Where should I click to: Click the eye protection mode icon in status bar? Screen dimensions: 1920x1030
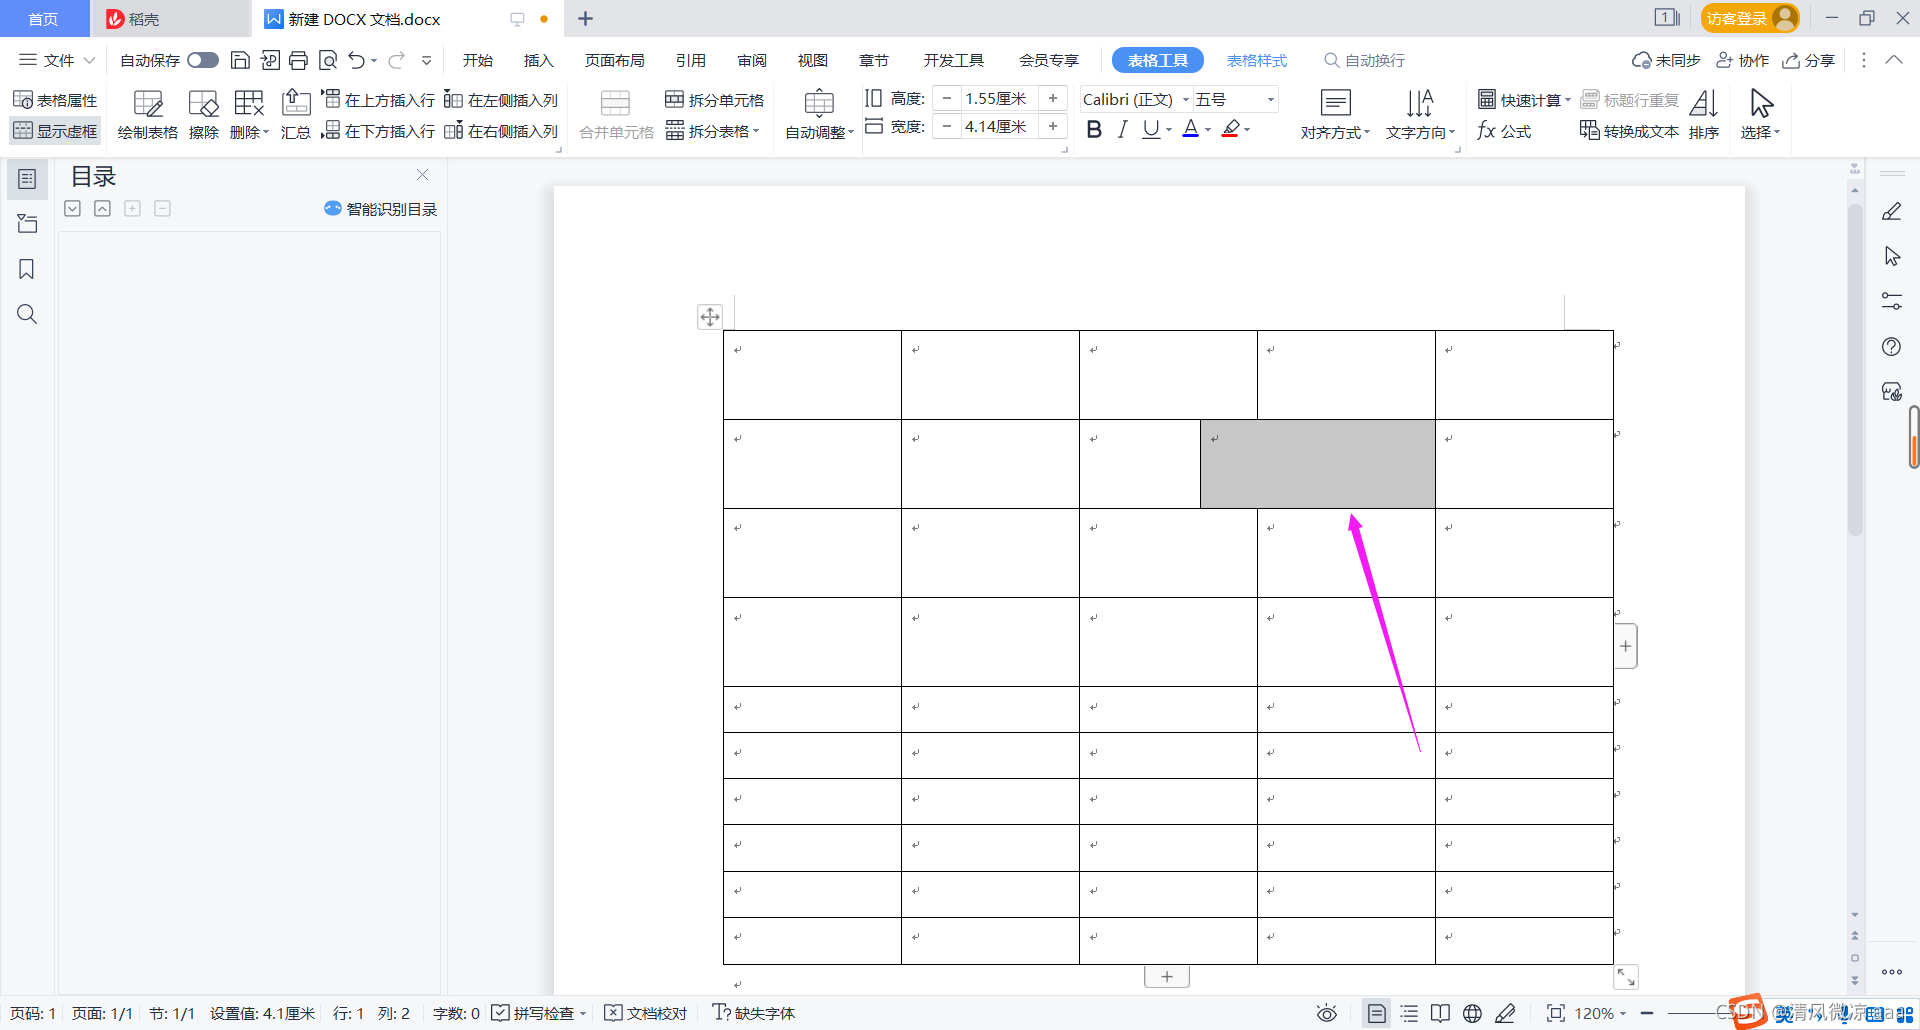coord(1327,1013)
